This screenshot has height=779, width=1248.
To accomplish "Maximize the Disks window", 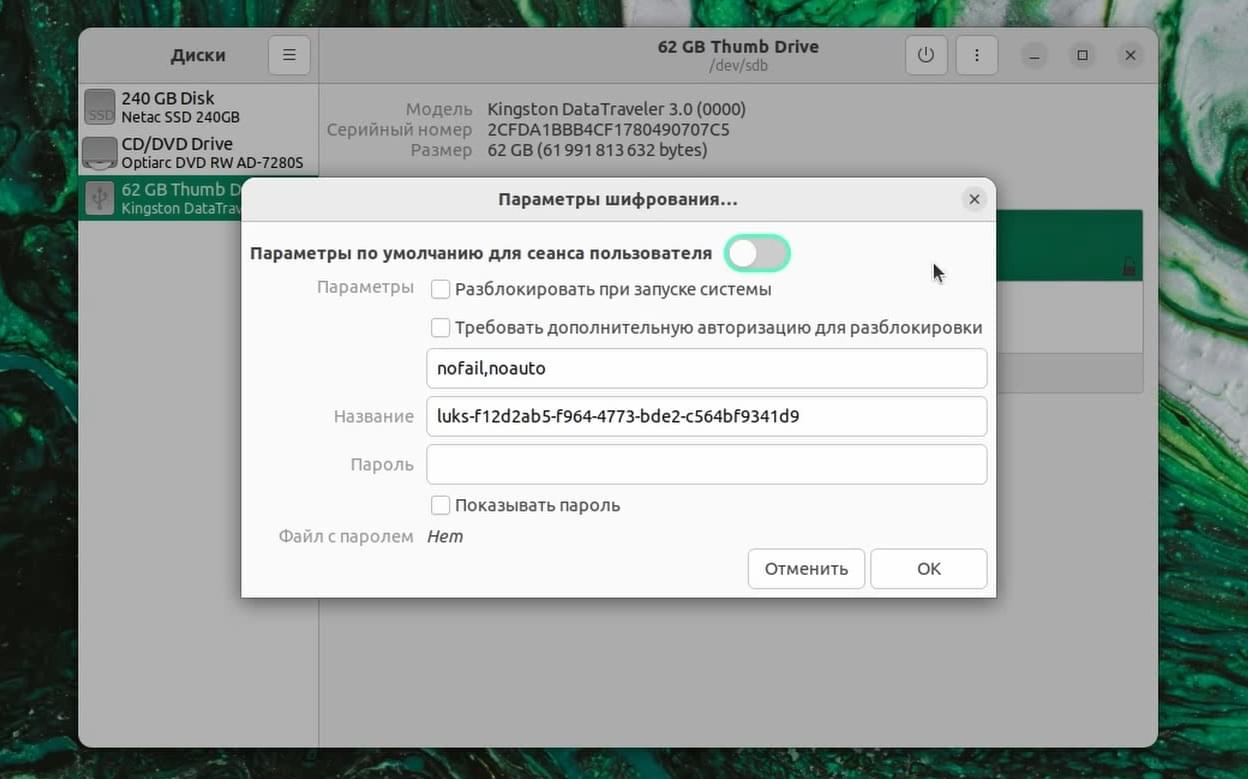I will [1082, 55].
